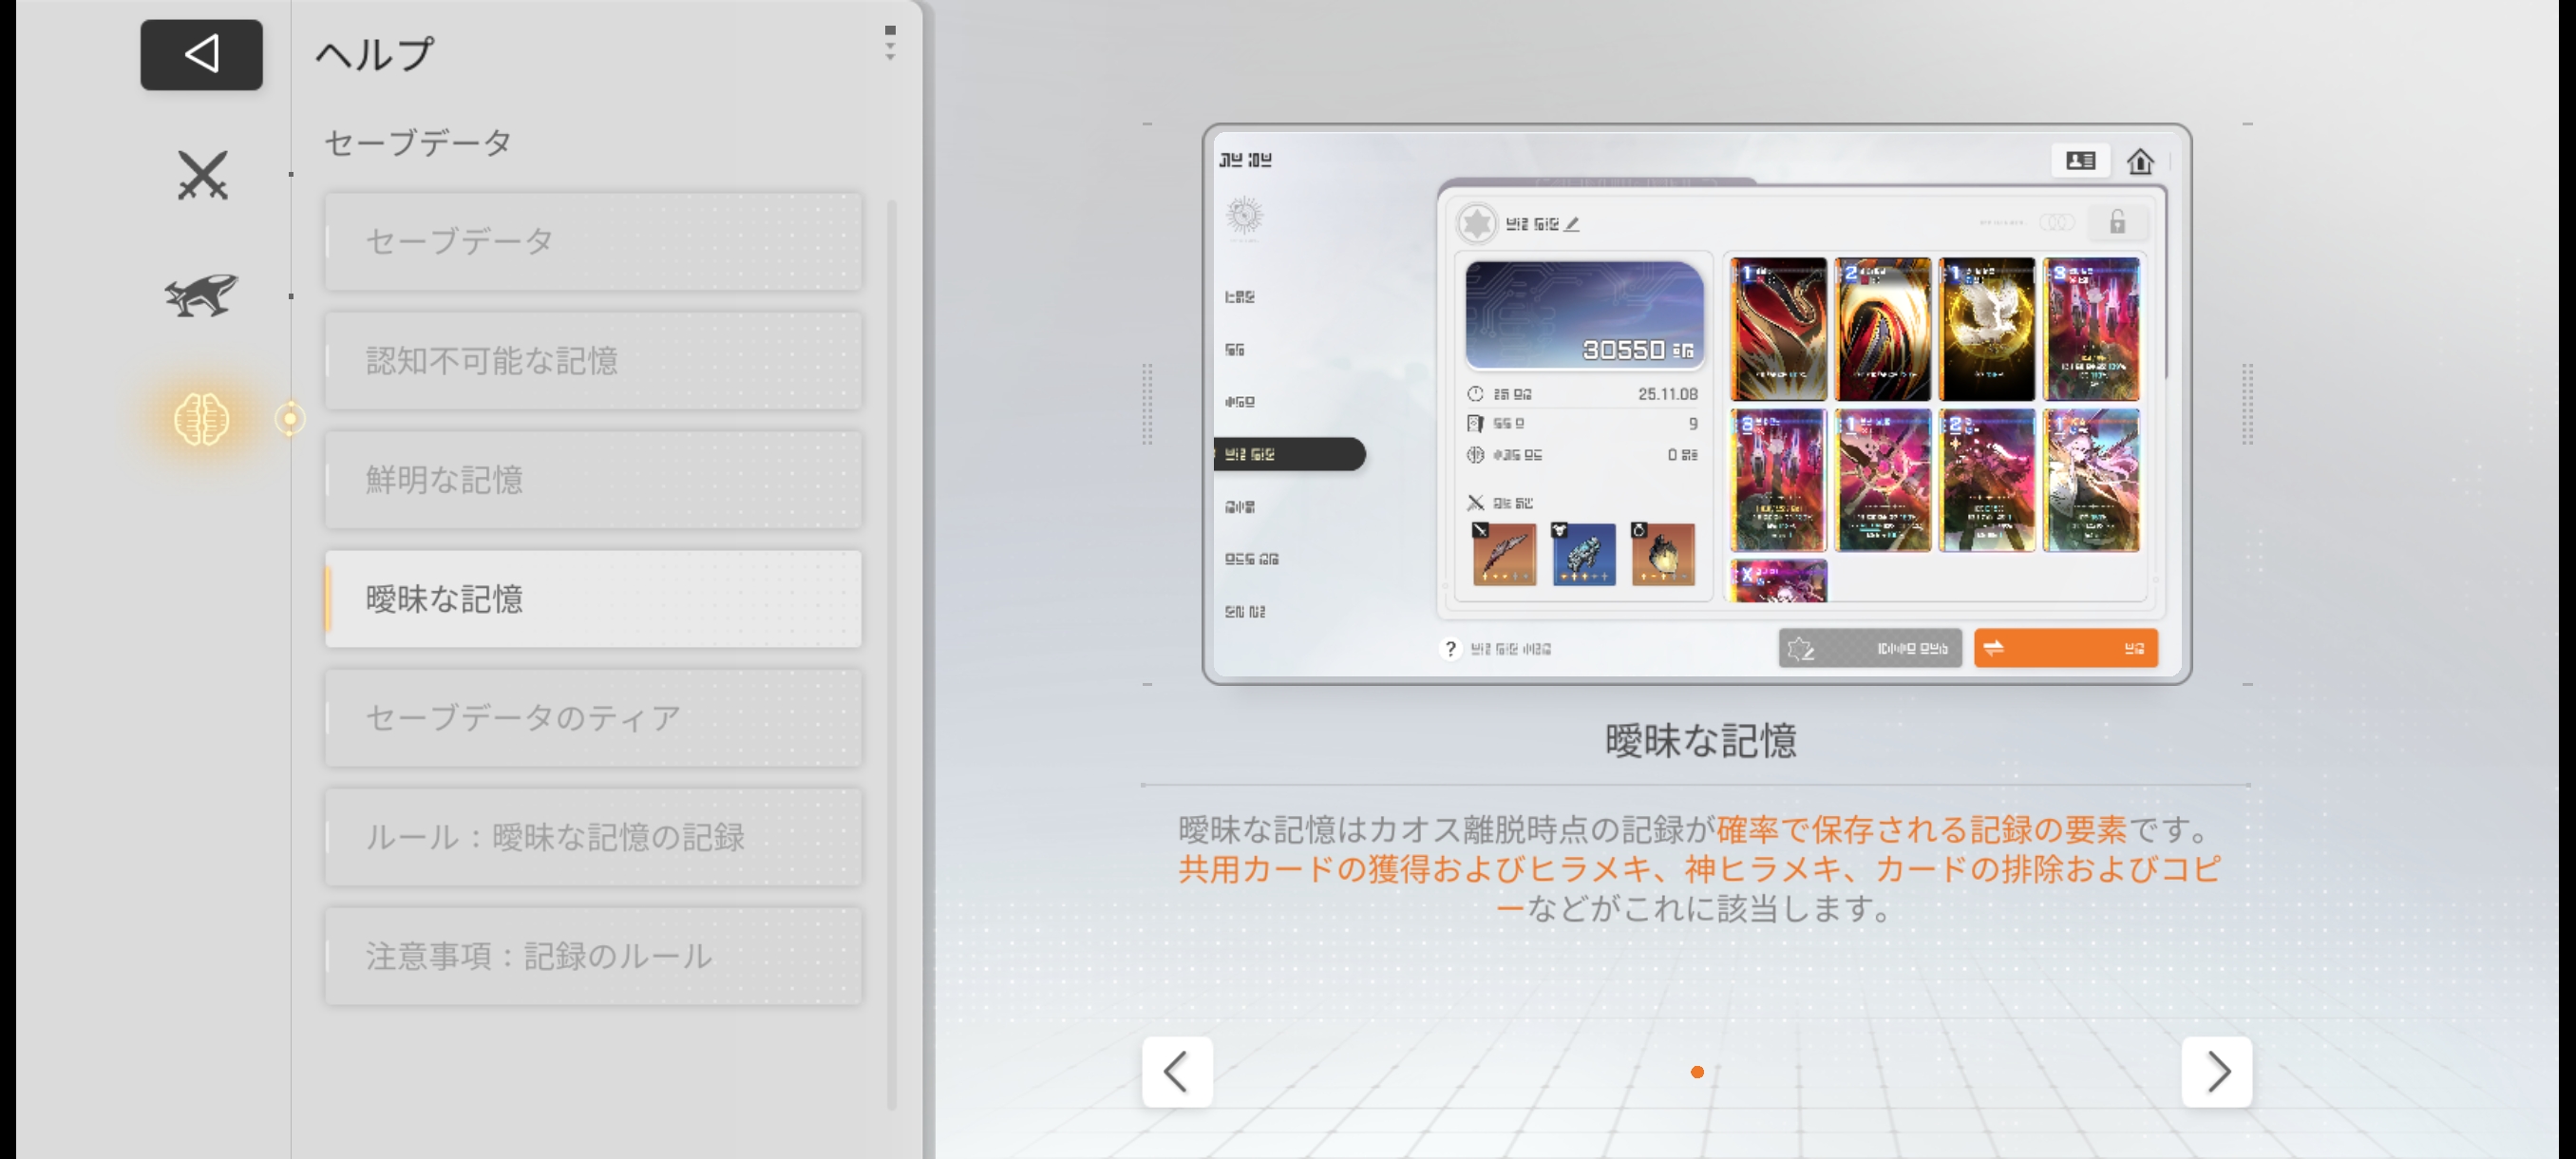
Task: Open the セーブデータ help topic
Action: [x=593, y=241]
